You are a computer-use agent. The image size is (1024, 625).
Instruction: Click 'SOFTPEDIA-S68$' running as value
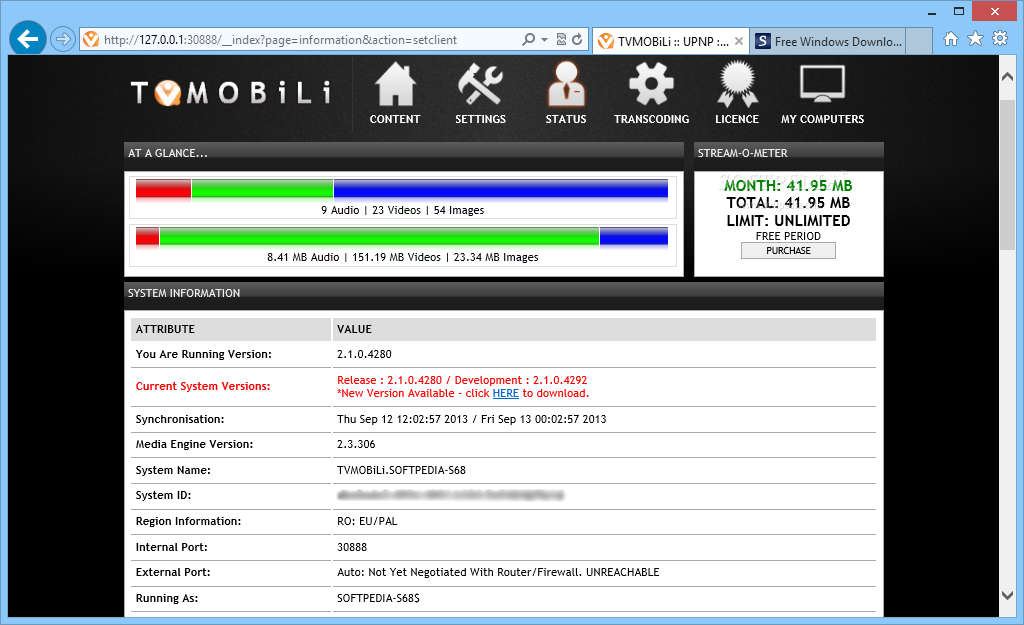pyautogui.click(x=378, y=598)
